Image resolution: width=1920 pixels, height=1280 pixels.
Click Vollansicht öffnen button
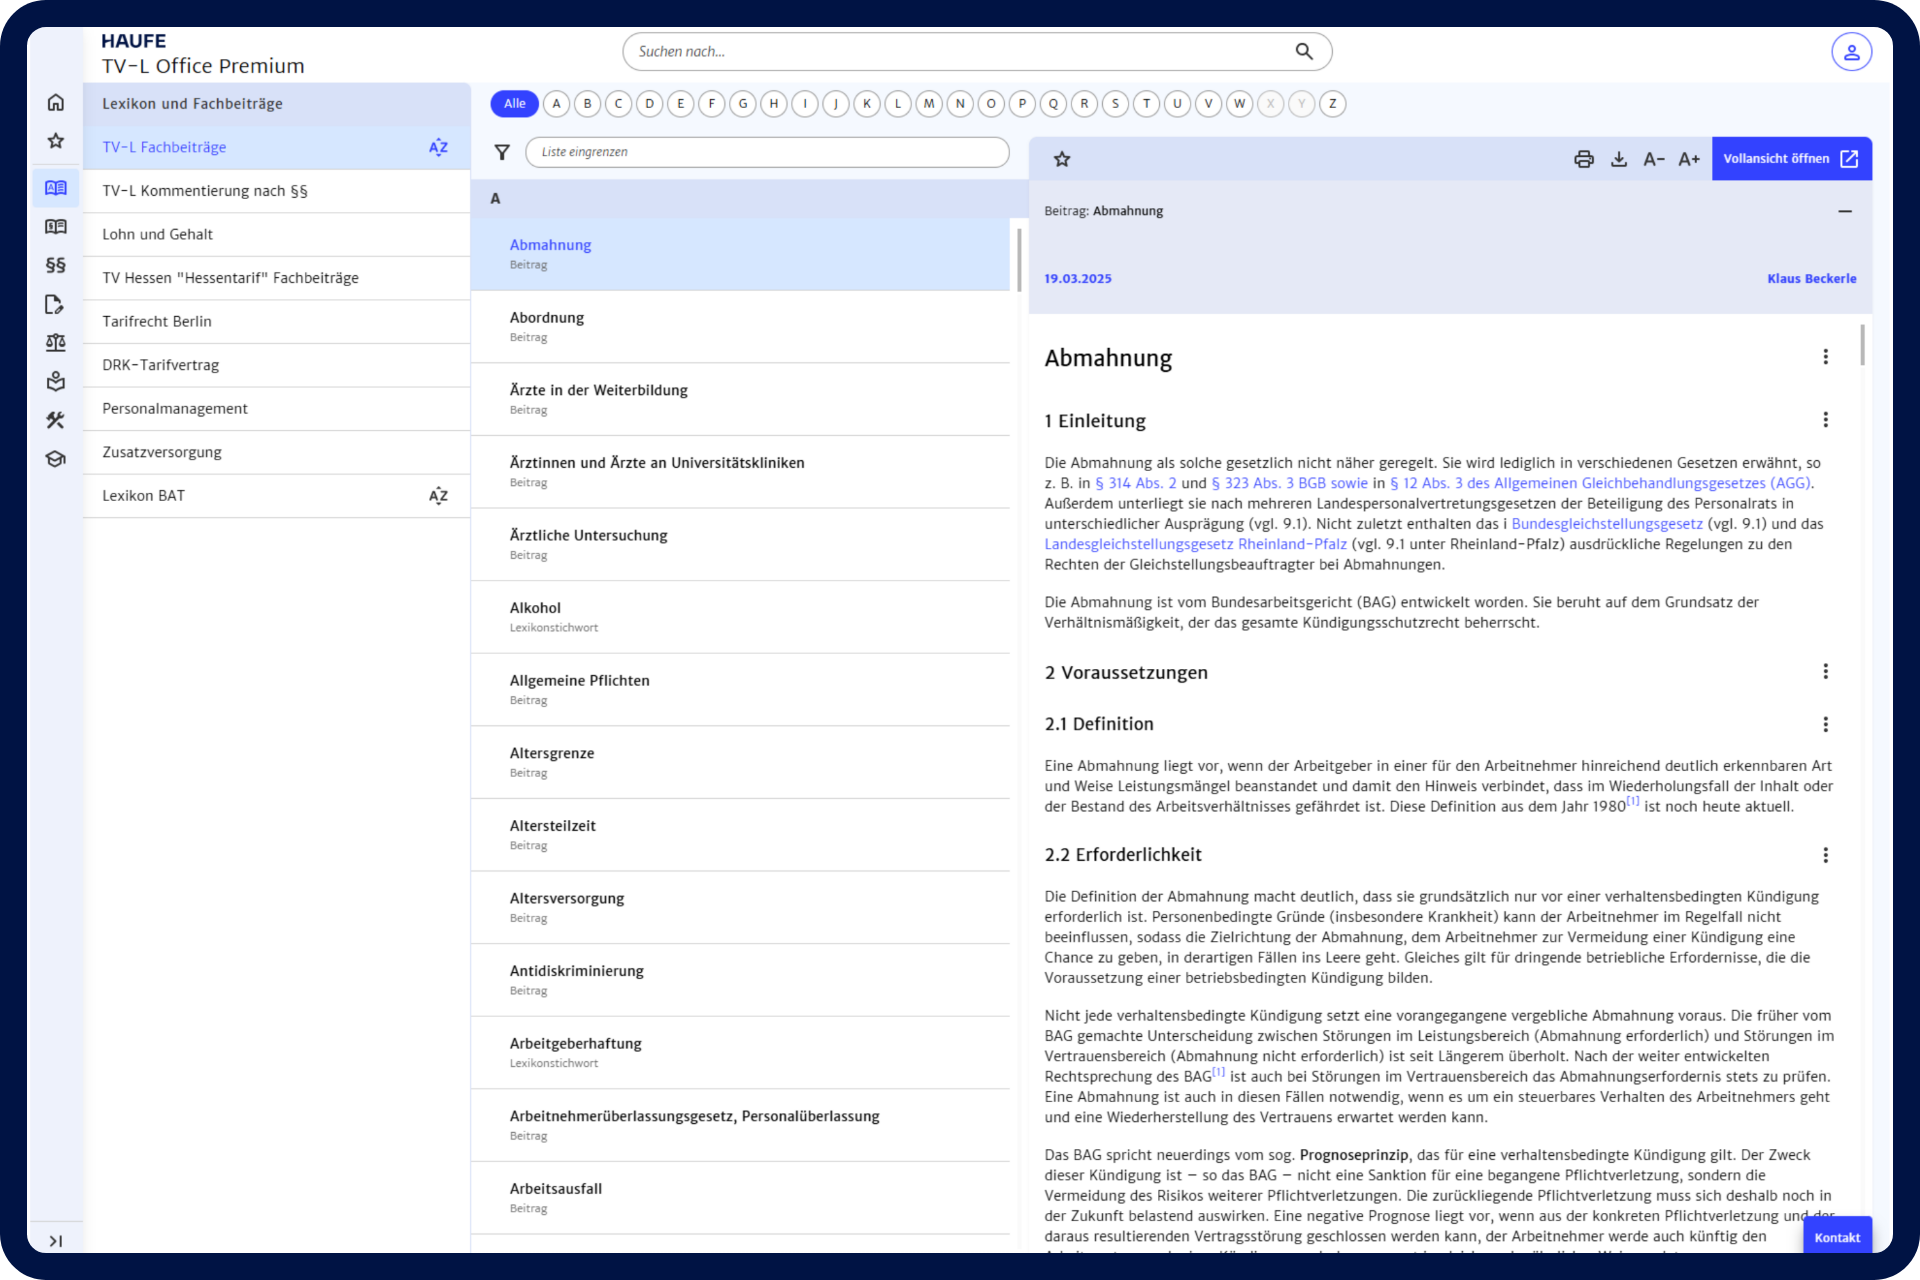pos(1791,159)
